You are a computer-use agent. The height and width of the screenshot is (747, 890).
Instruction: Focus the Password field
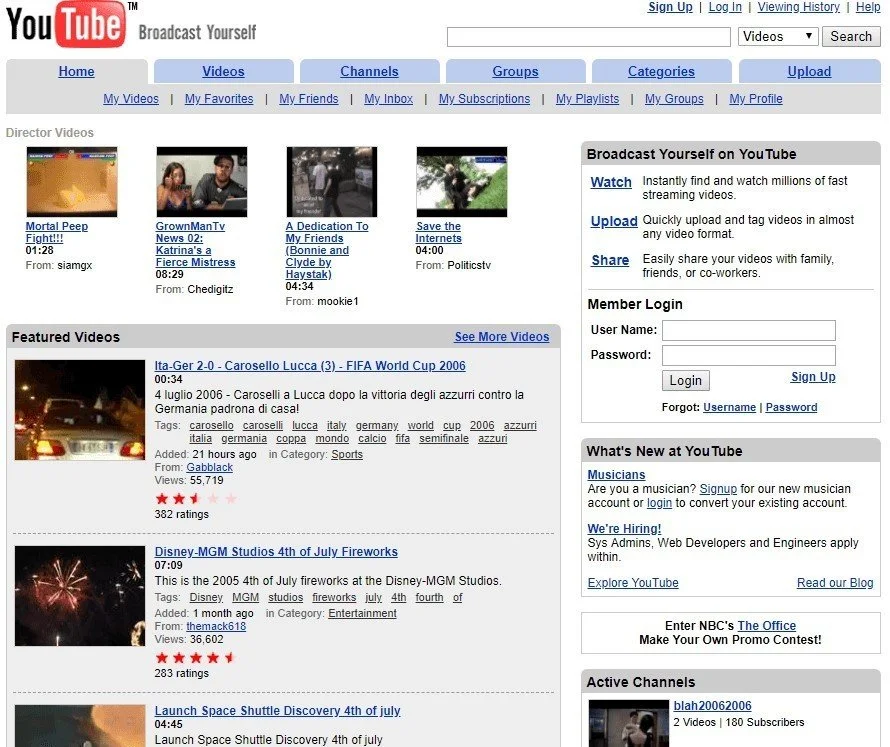tap(749, 355)
